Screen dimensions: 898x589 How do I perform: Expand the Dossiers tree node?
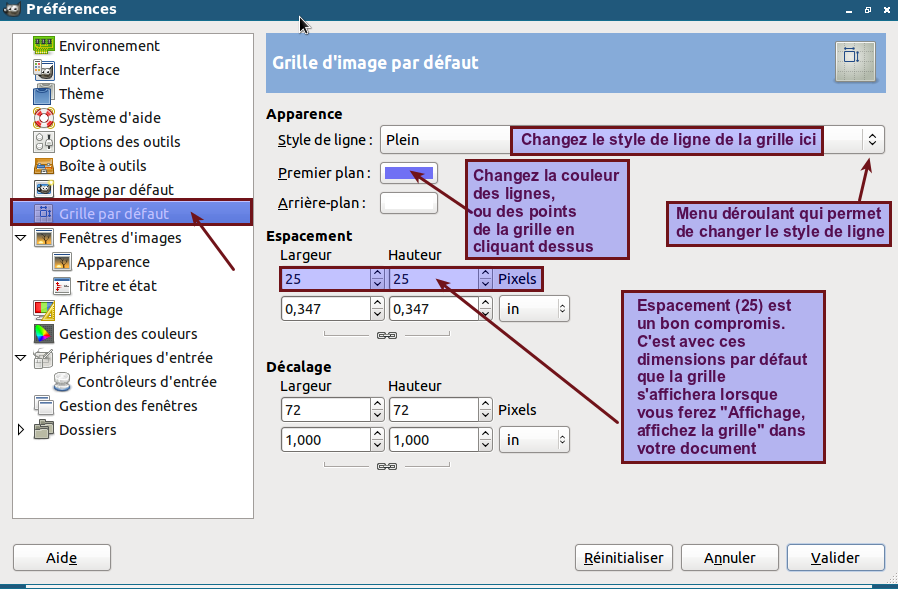coord(22,430)
